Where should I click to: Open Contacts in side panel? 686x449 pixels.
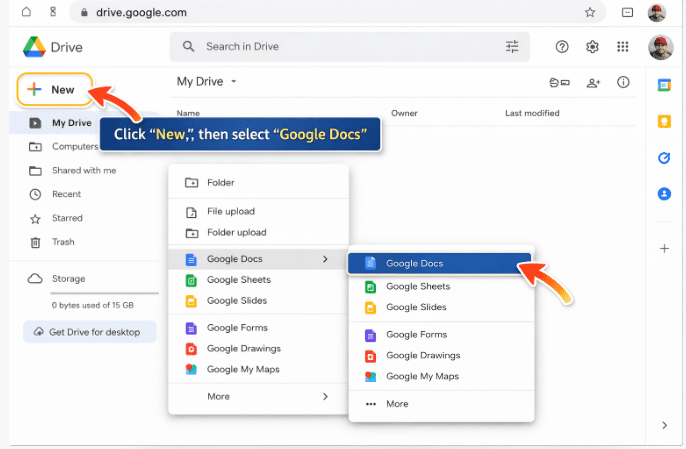coord(664,194)
